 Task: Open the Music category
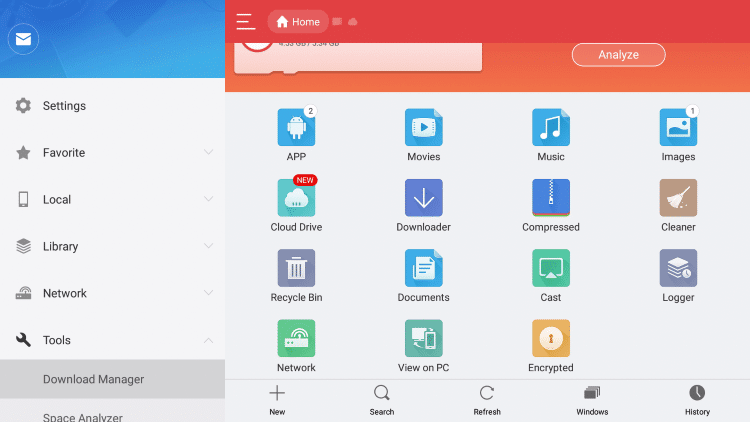coord(551,127)
